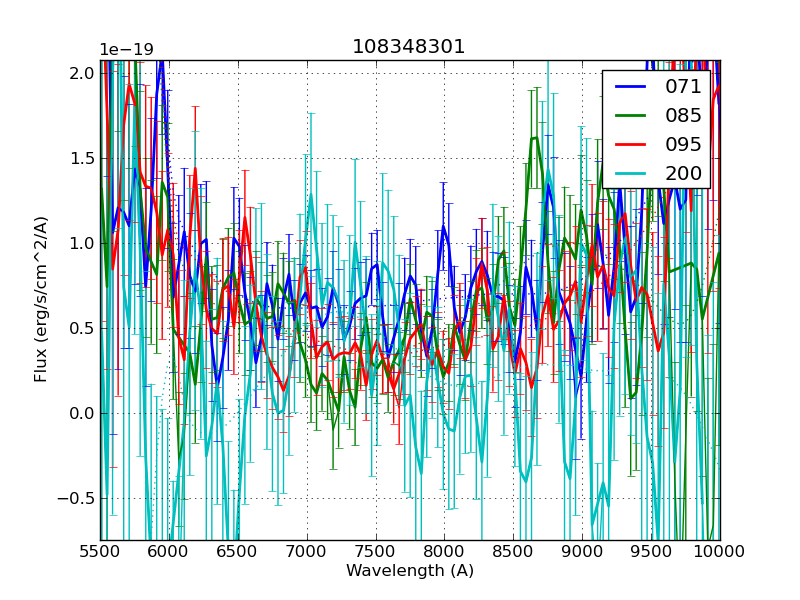This screenshot has height=600, width=800.
Task: Click the 1e-19 exponent label
Action: click(x=126, y=50)
